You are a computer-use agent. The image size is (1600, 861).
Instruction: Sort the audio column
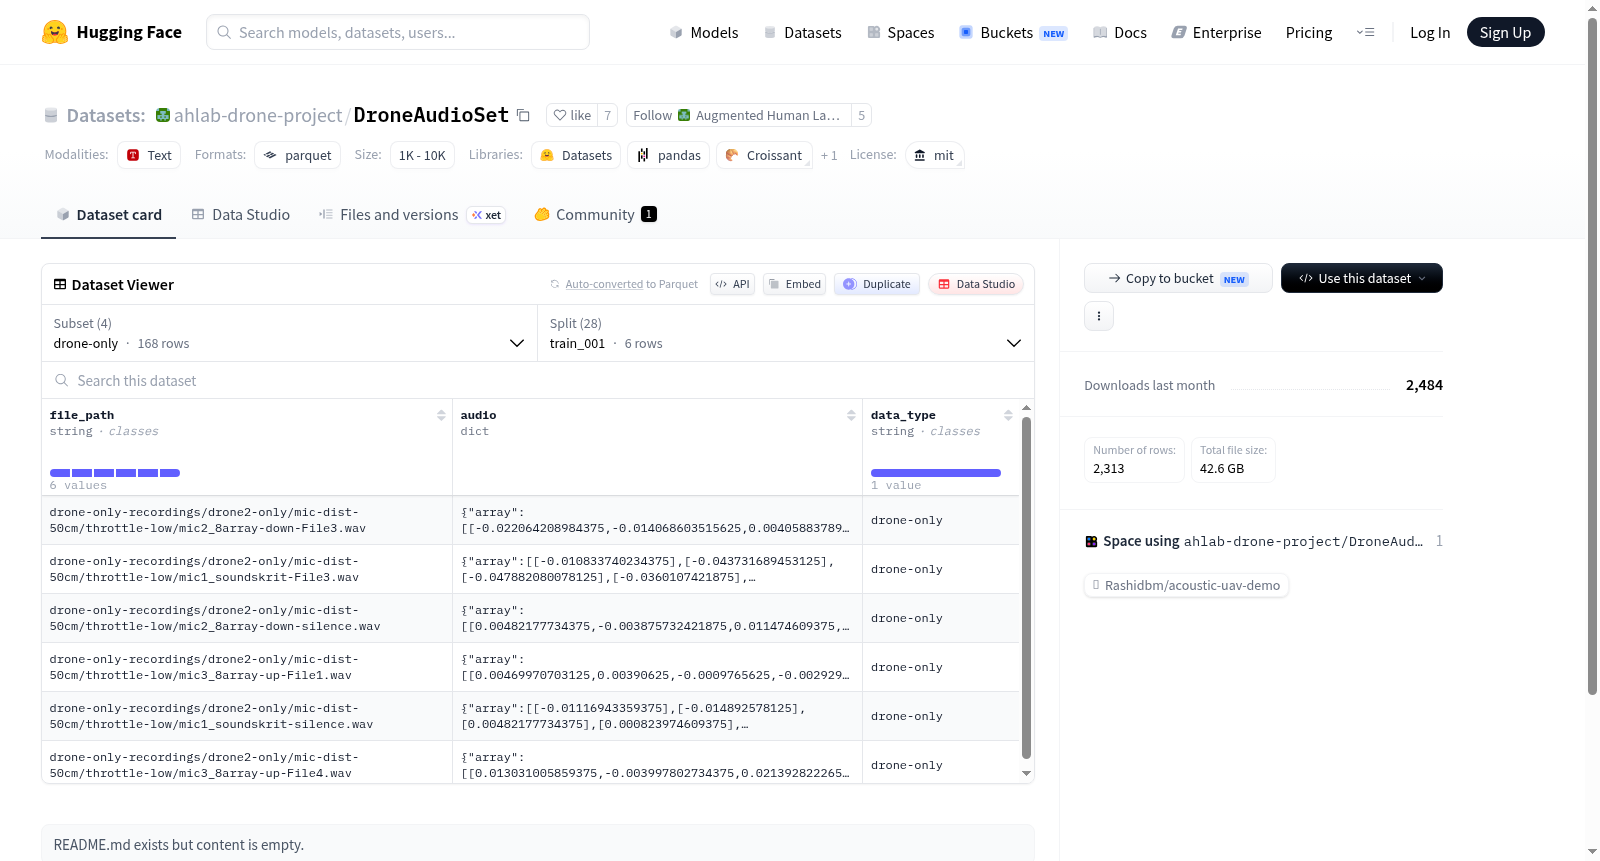pyautogui.click(x=851, y=415)
